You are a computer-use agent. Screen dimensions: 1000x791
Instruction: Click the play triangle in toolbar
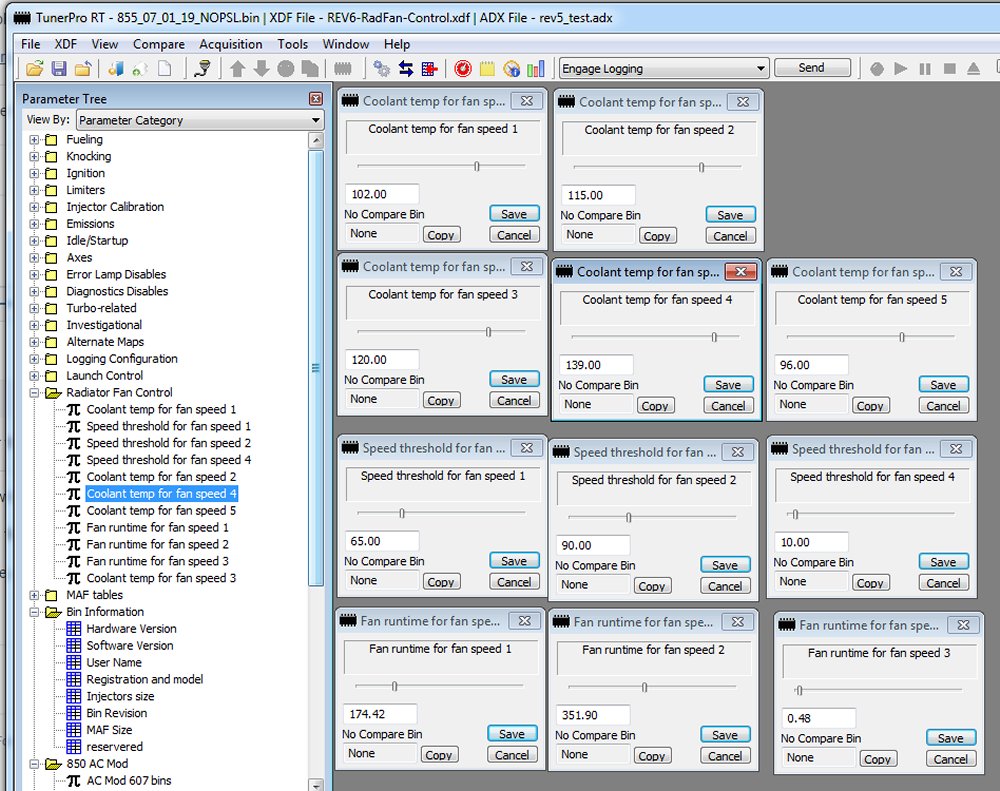click(901, 68)
